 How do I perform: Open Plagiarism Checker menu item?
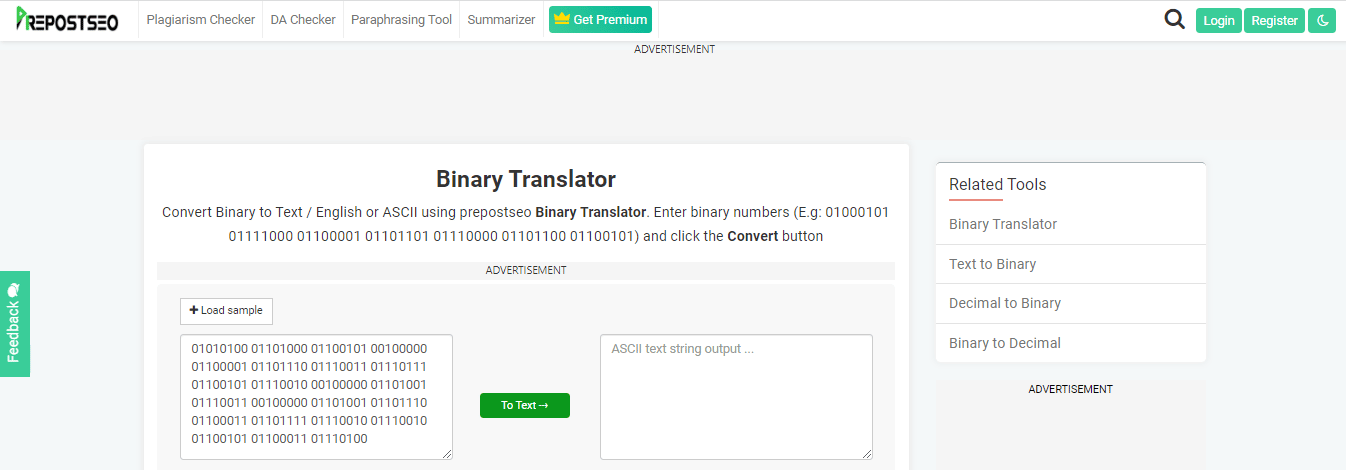click(x=201, y=20)
